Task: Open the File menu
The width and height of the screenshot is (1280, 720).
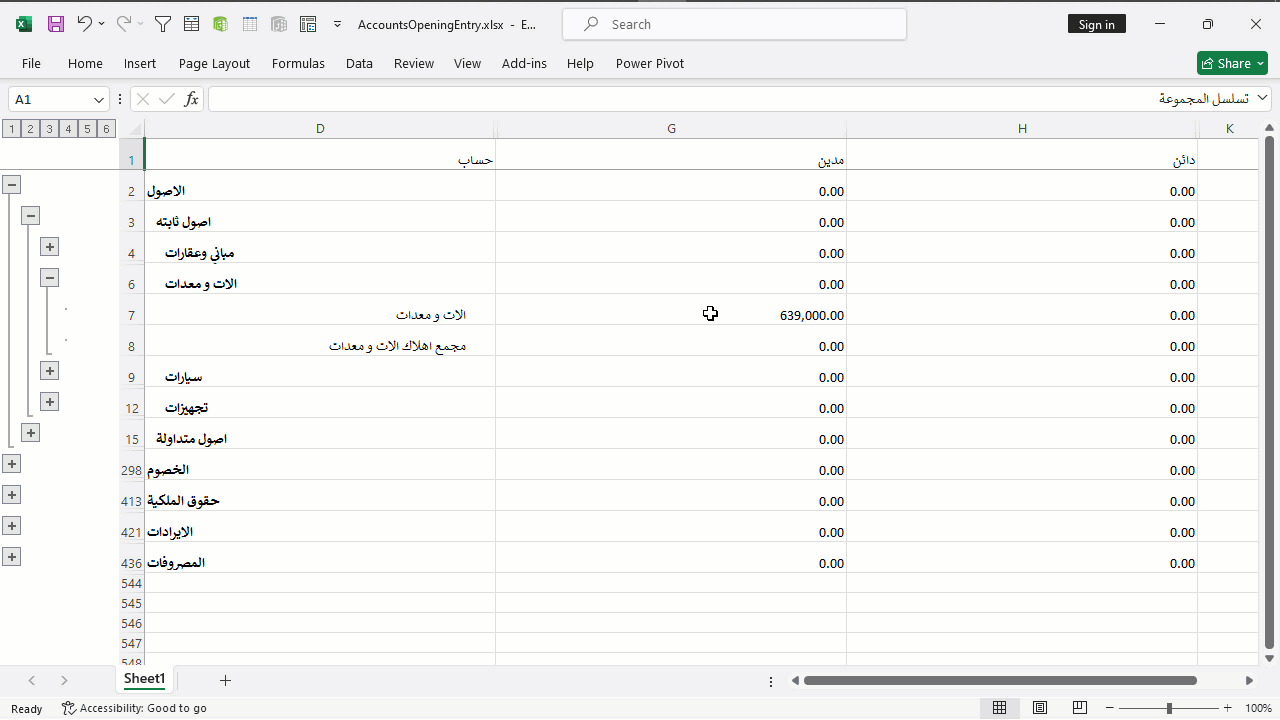Action: point(31,63)
